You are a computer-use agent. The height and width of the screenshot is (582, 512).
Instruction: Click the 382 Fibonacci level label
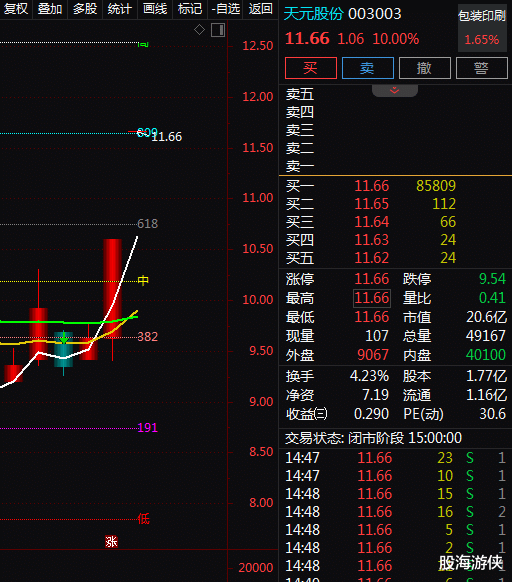(147, 337)
